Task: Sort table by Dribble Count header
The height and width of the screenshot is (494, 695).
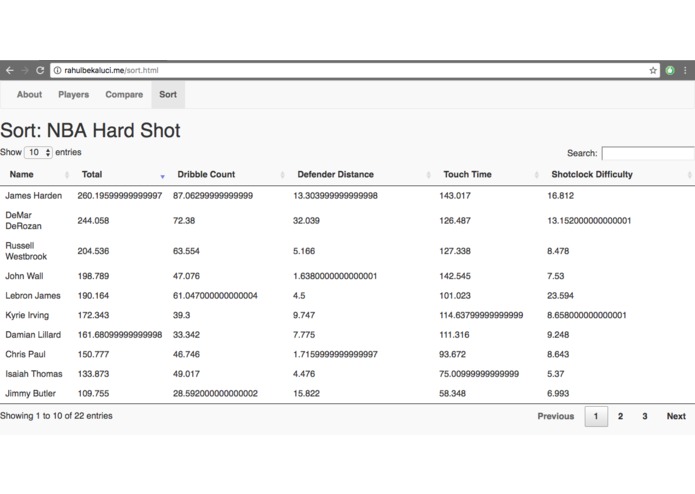Action: [x=229, y=175]
